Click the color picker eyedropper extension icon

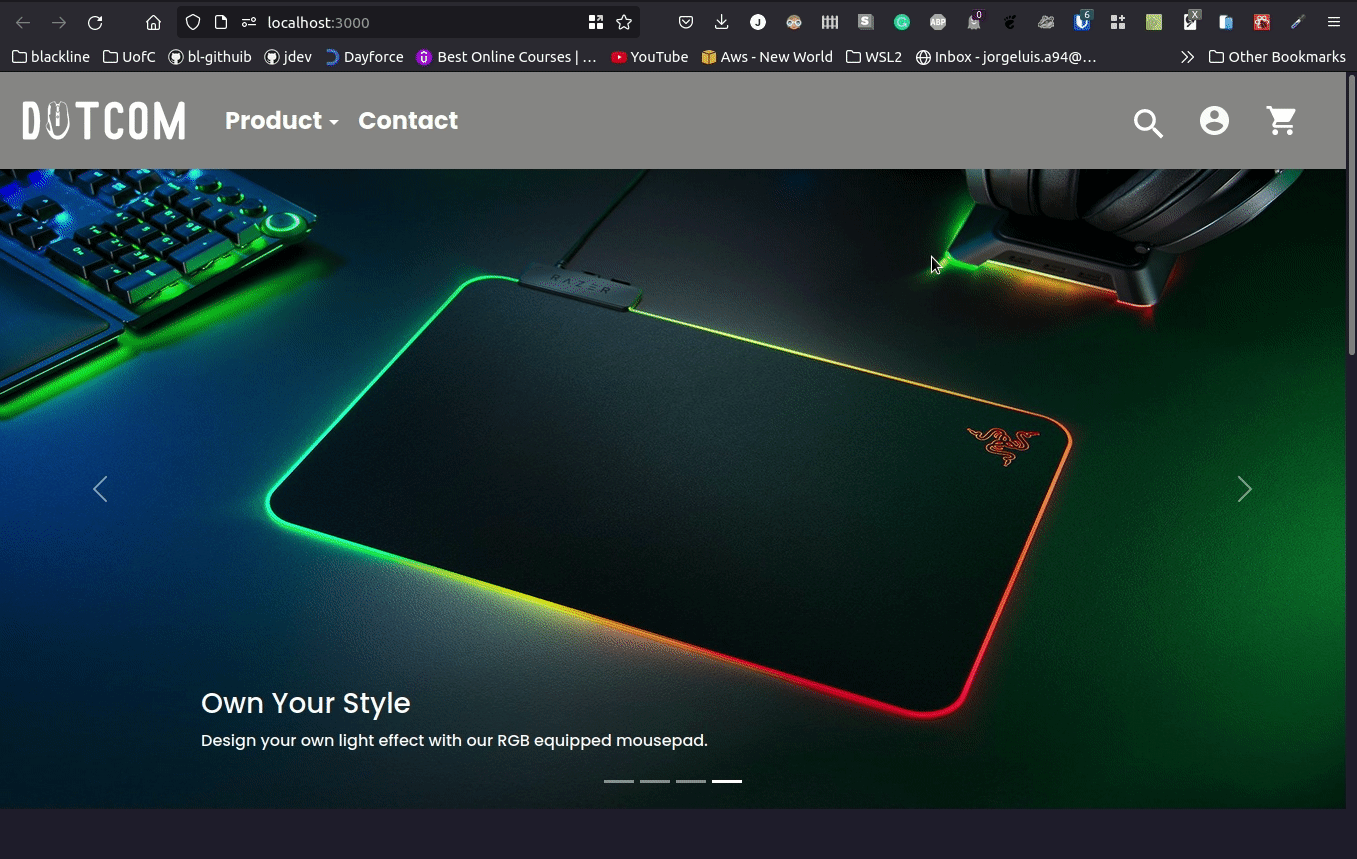point(1298,22)
